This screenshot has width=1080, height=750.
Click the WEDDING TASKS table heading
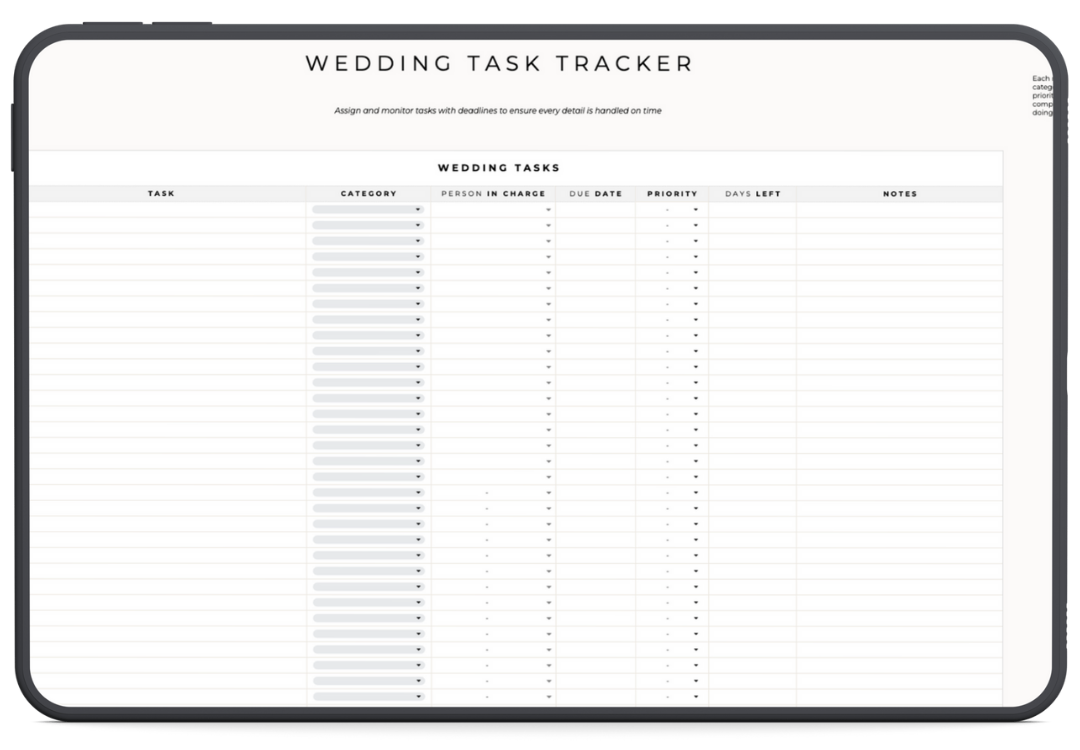click(x=499, y=168)
